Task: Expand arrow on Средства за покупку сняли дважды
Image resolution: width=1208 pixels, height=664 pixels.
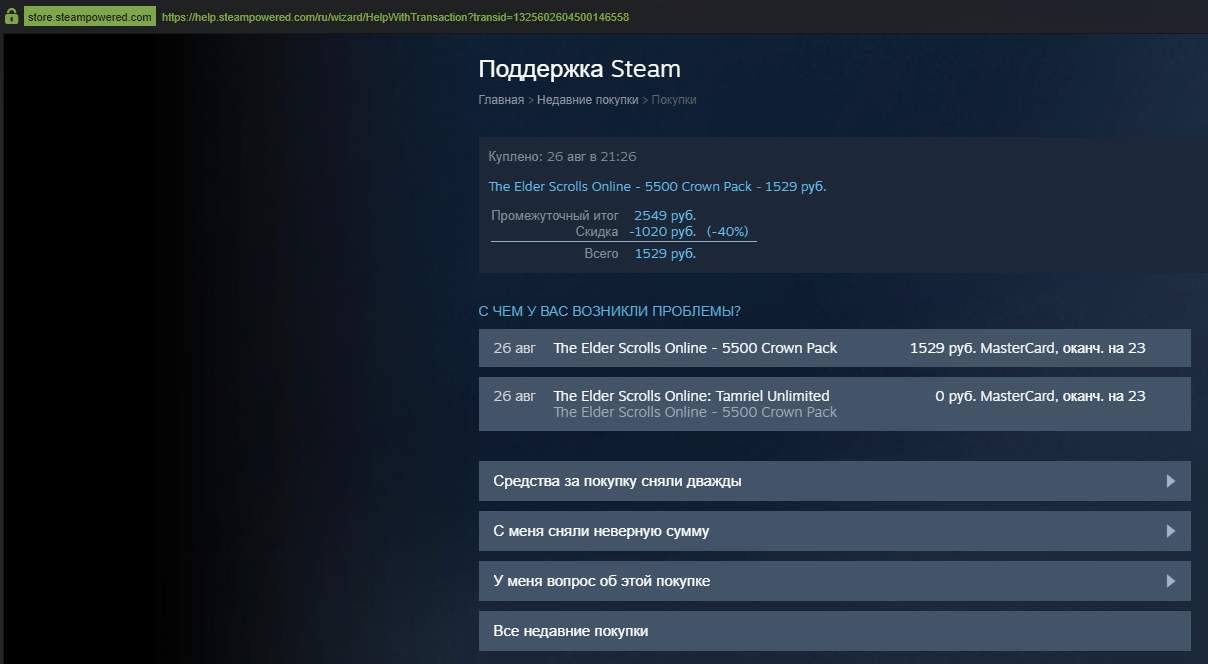Action: 1171,481
